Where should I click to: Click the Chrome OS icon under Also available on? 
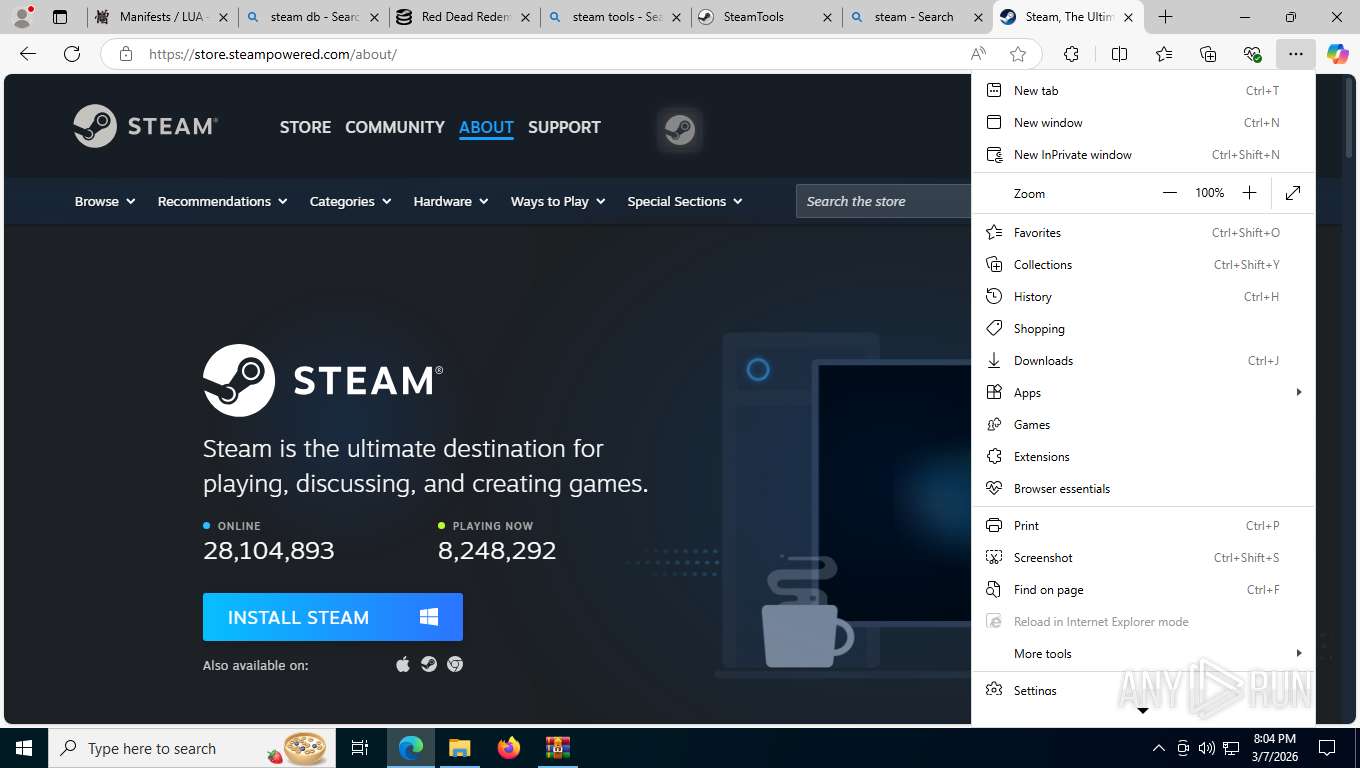click(455, 664)
